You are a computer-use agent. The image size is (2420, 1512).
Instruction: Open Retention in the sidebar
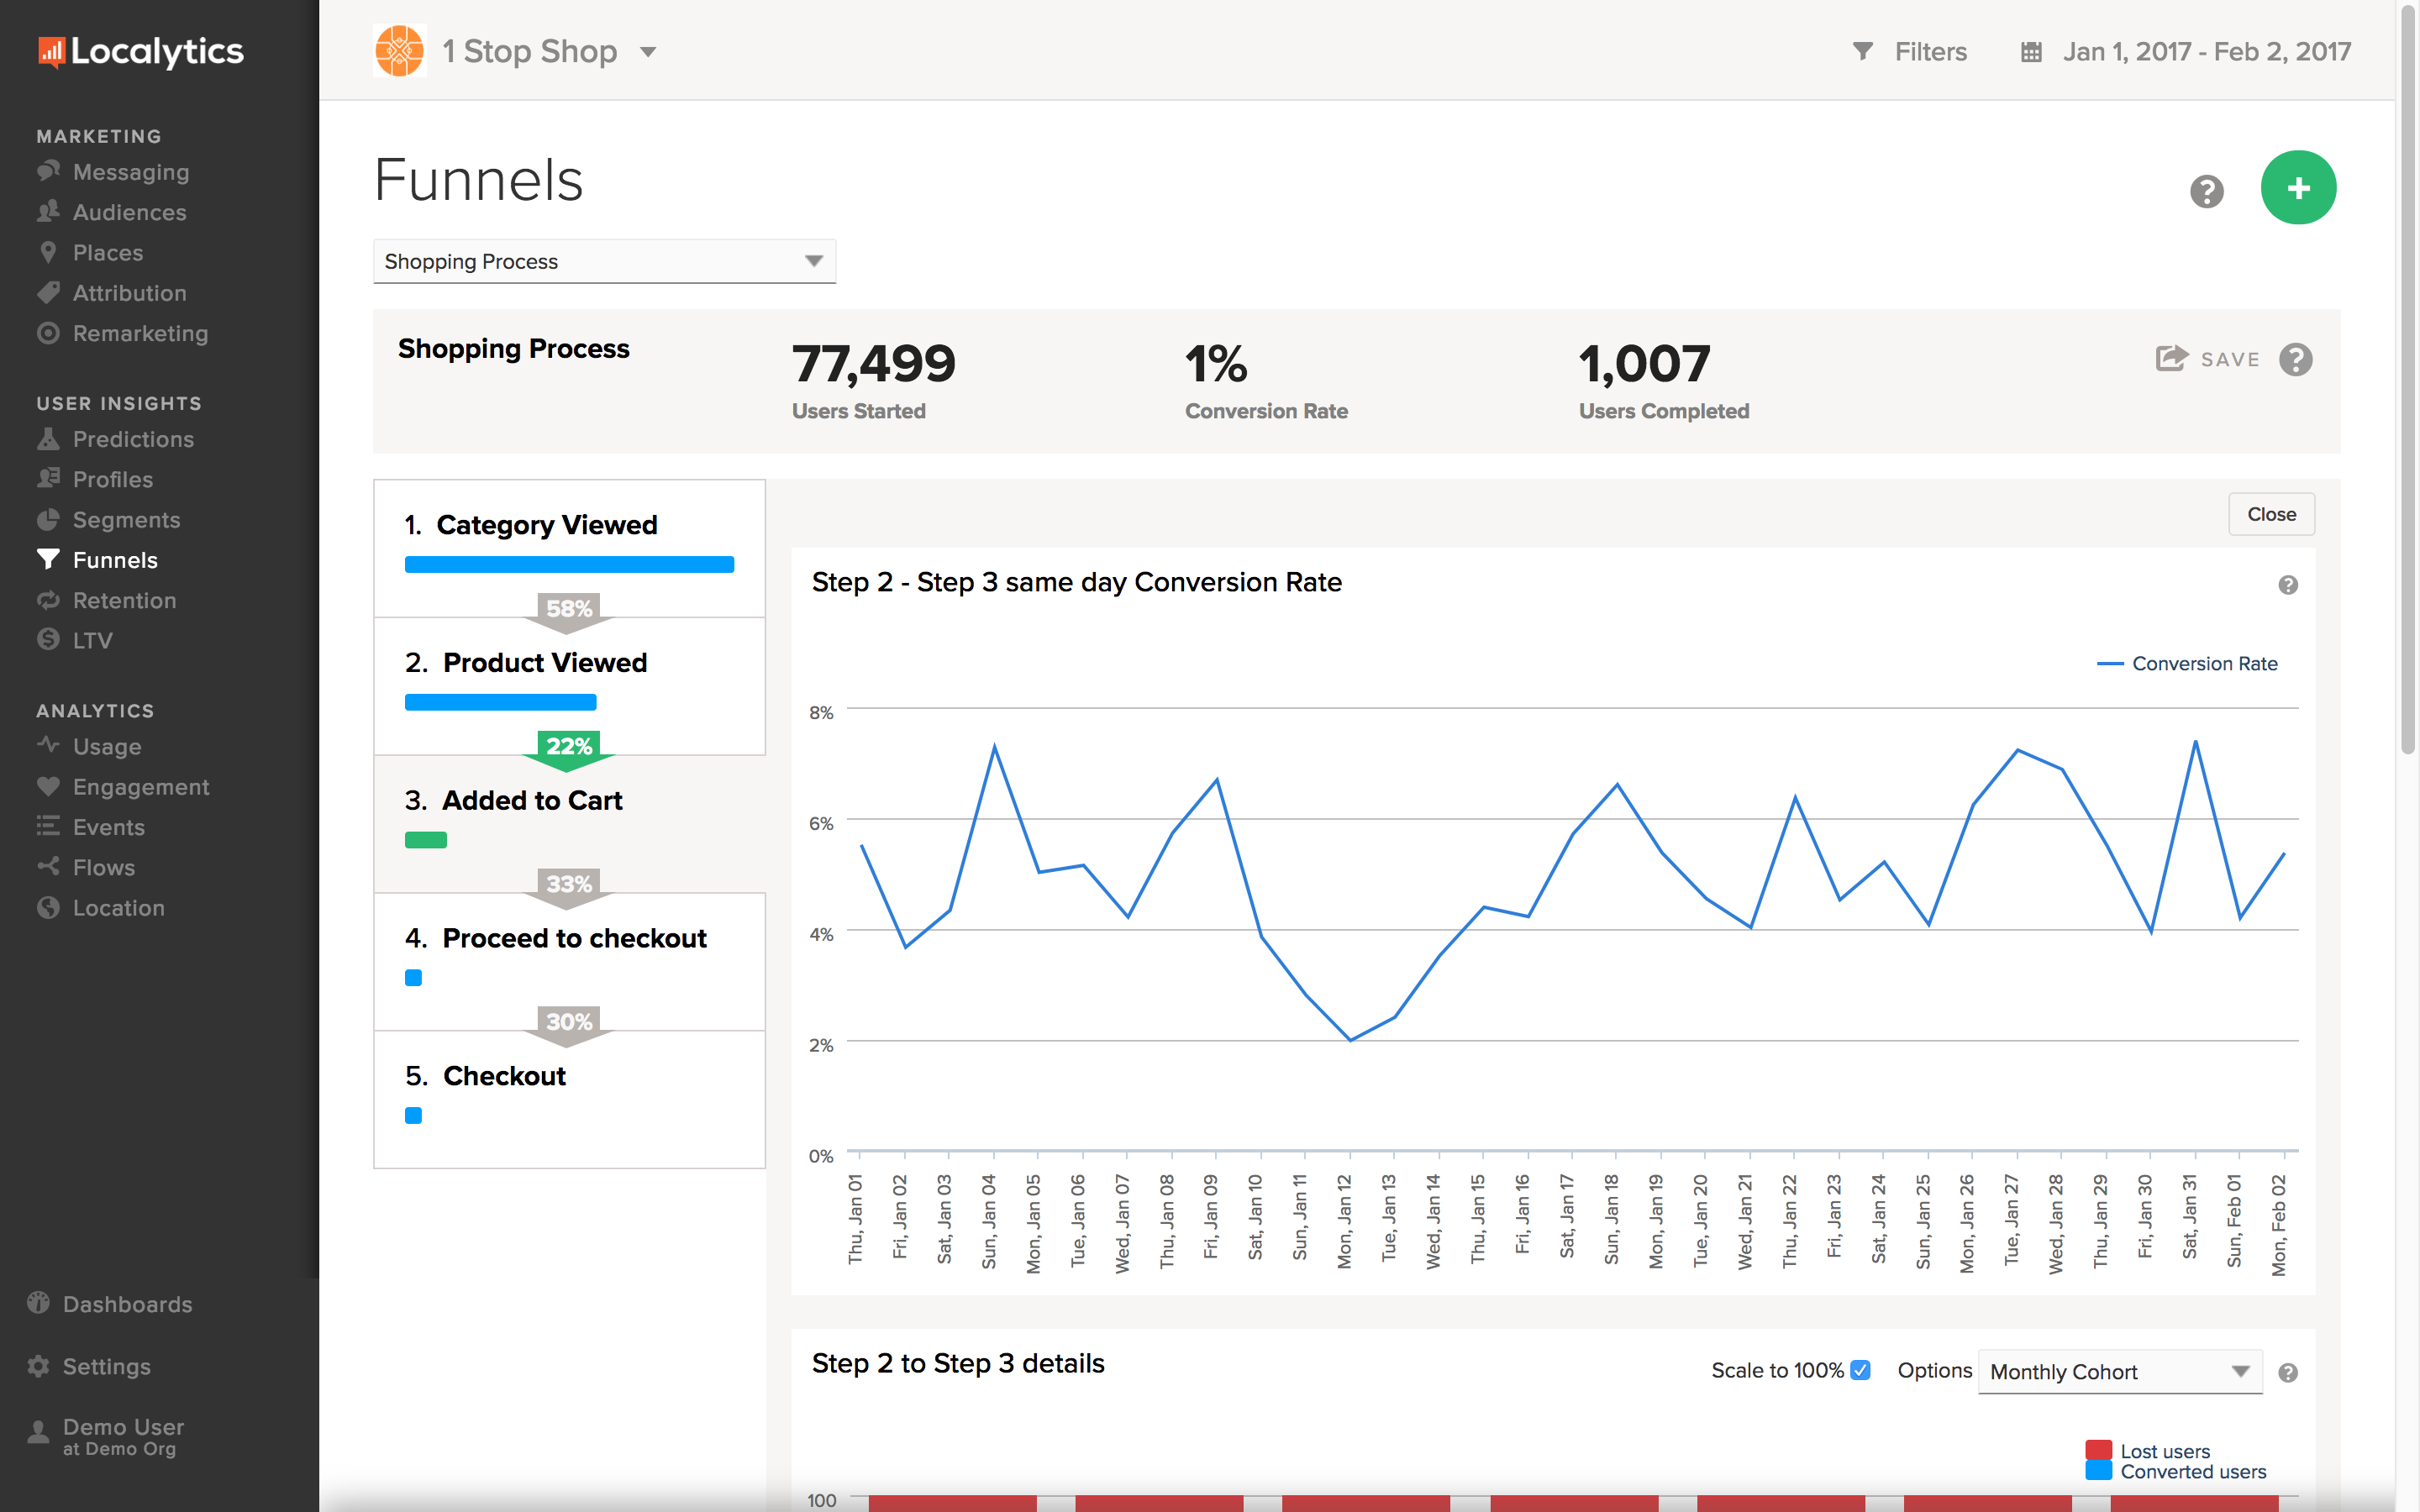click(x=124, y=600)
